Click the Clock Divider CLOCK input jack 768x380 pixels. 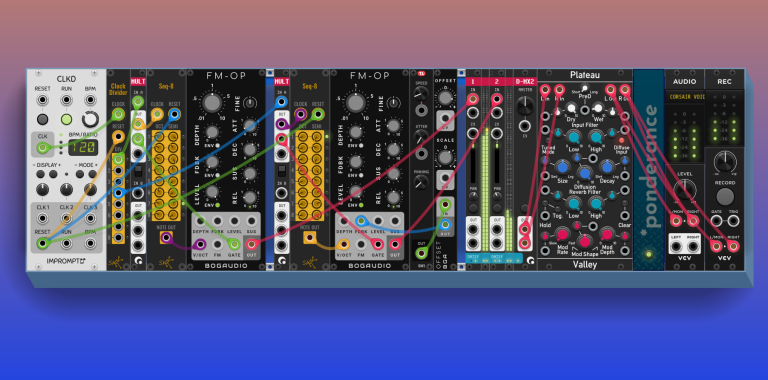pos(118,115)
